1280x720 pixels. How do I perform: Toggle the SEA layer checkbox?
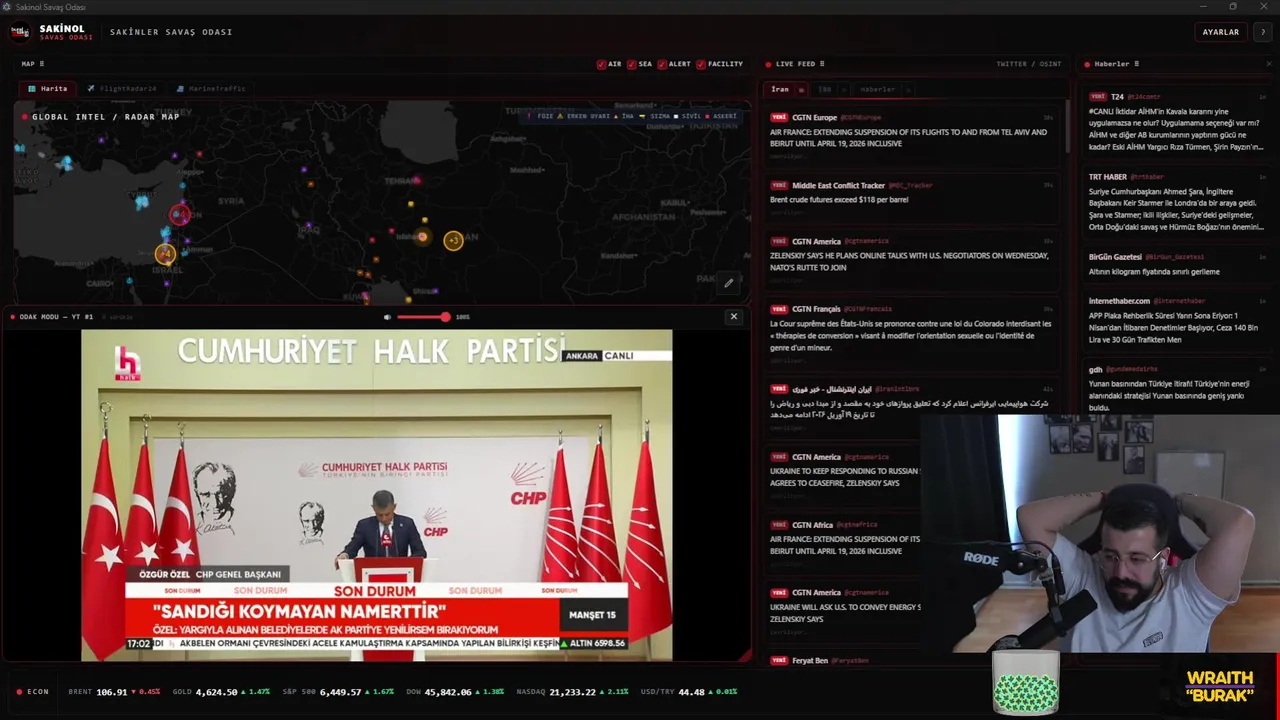631,64
